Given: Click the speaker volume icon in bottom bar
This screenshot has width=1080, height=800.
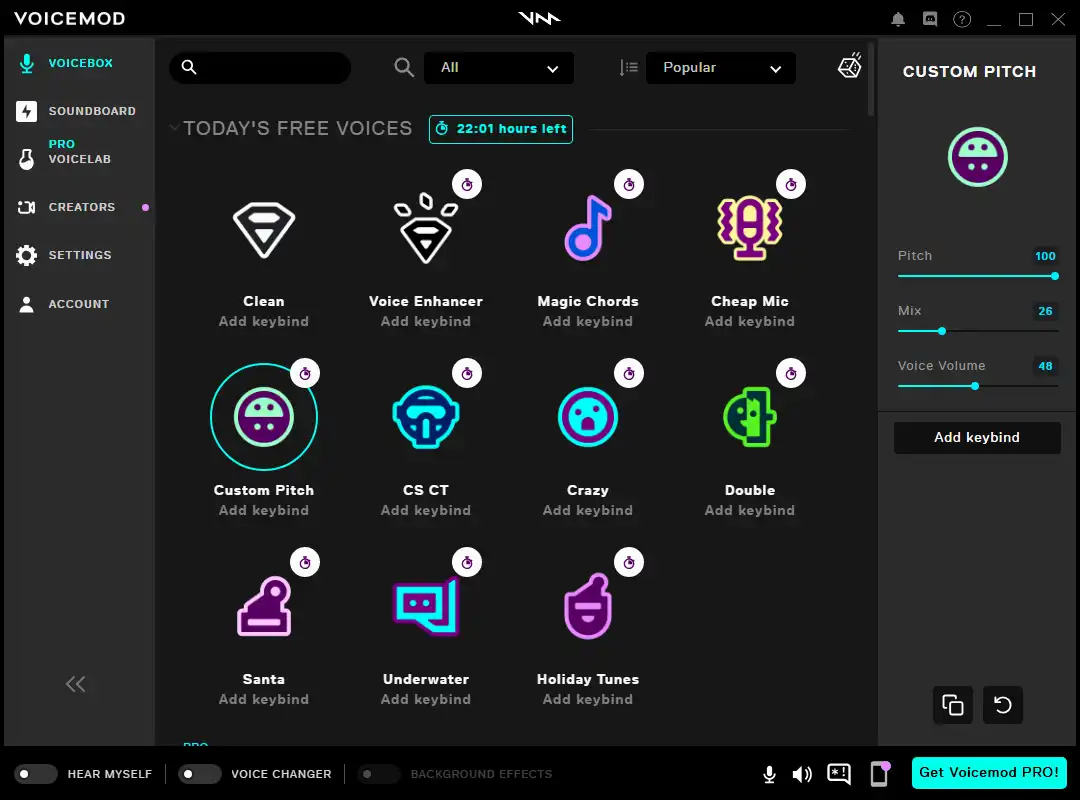Looking at the screenshot, I should (x=802, y=775).
